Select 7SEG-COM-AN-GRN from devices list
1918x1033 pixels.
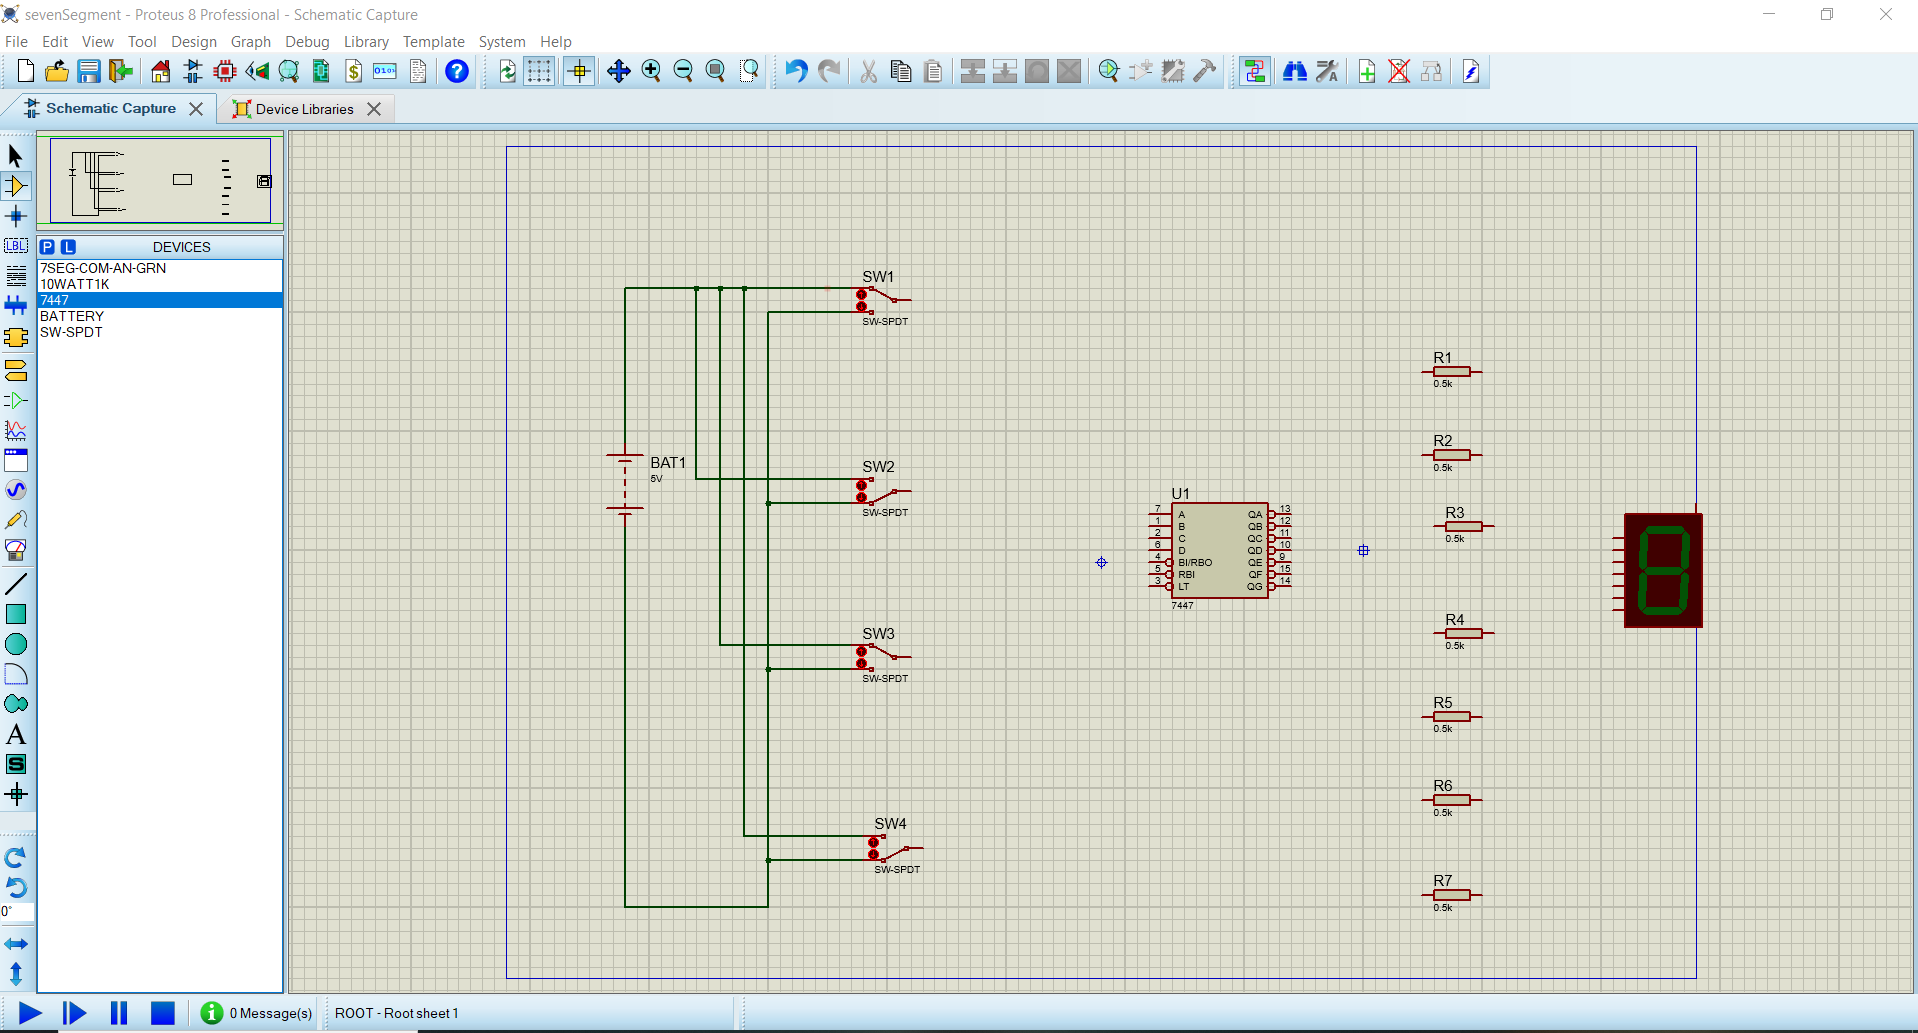click(x=103, y=268)
